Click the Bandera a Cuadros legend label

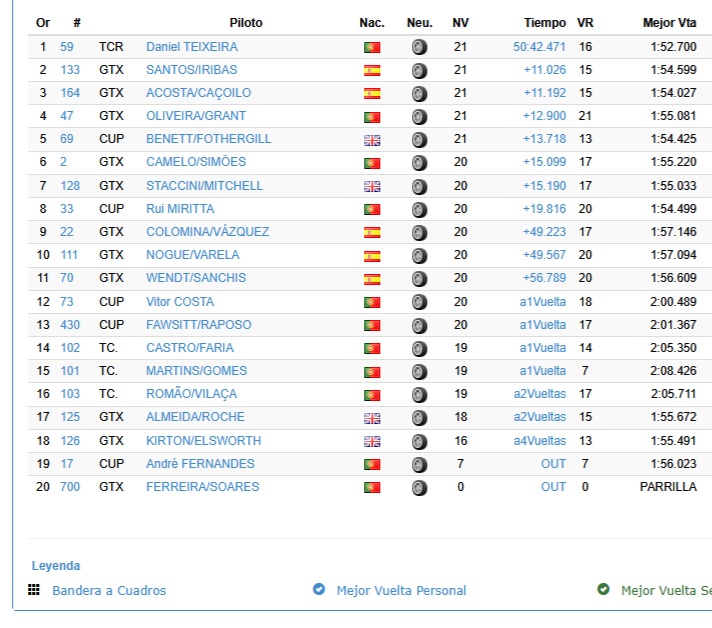click(109, 591)
